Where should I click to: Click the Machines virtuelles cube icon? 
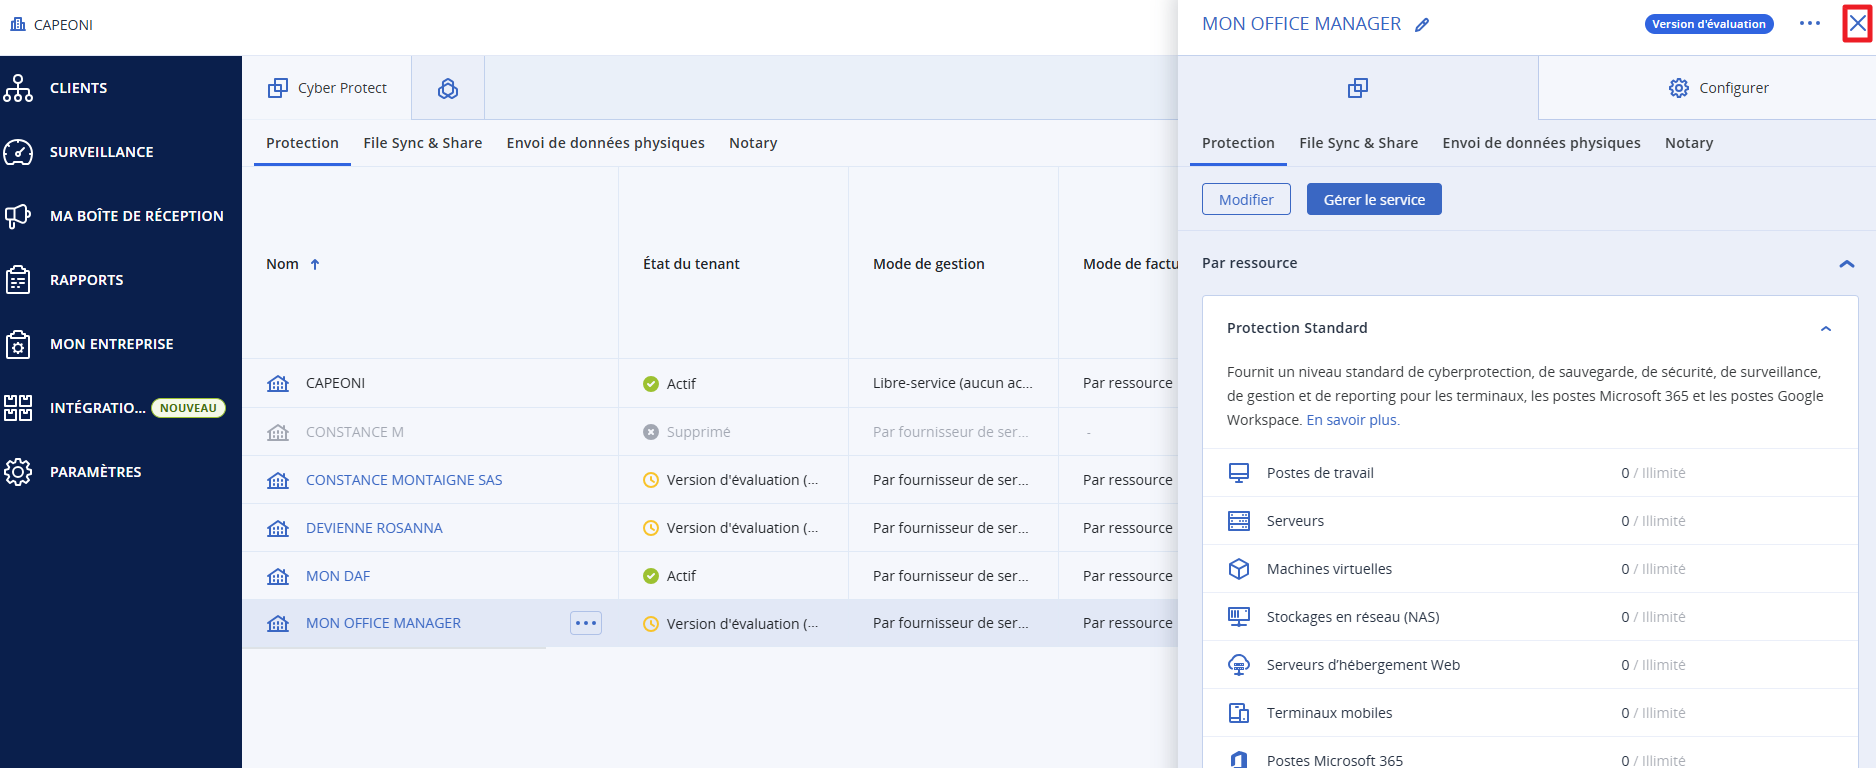tap(1239, 569)
